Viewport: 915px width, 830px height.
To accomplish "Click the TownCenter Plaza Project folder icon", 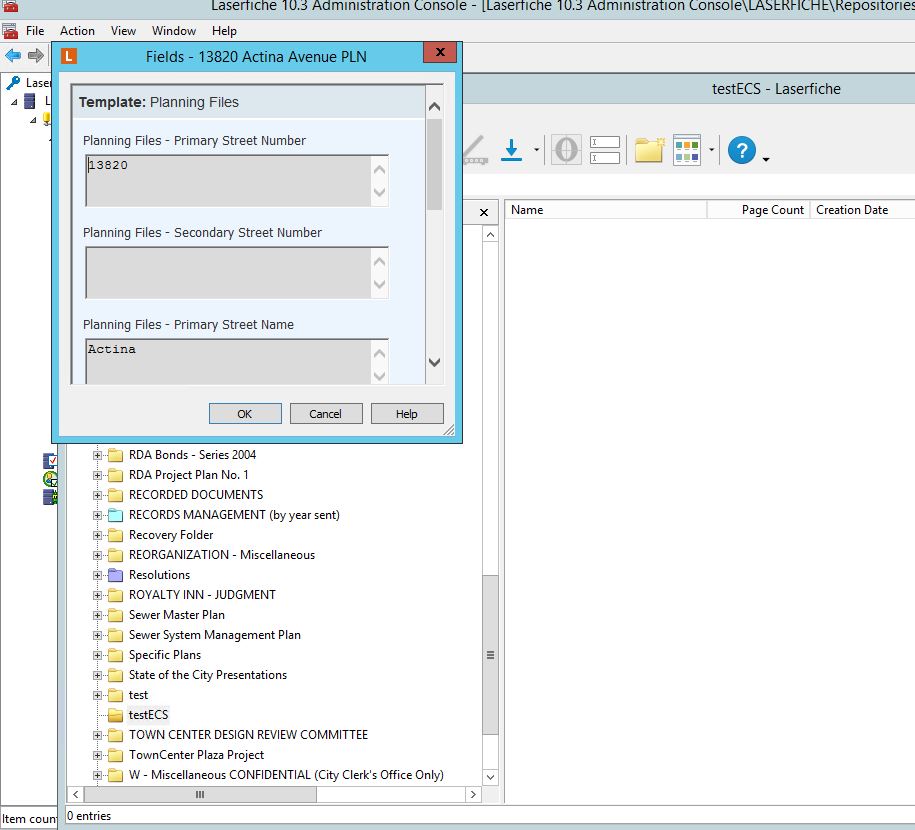I will (x=116, y=755).
